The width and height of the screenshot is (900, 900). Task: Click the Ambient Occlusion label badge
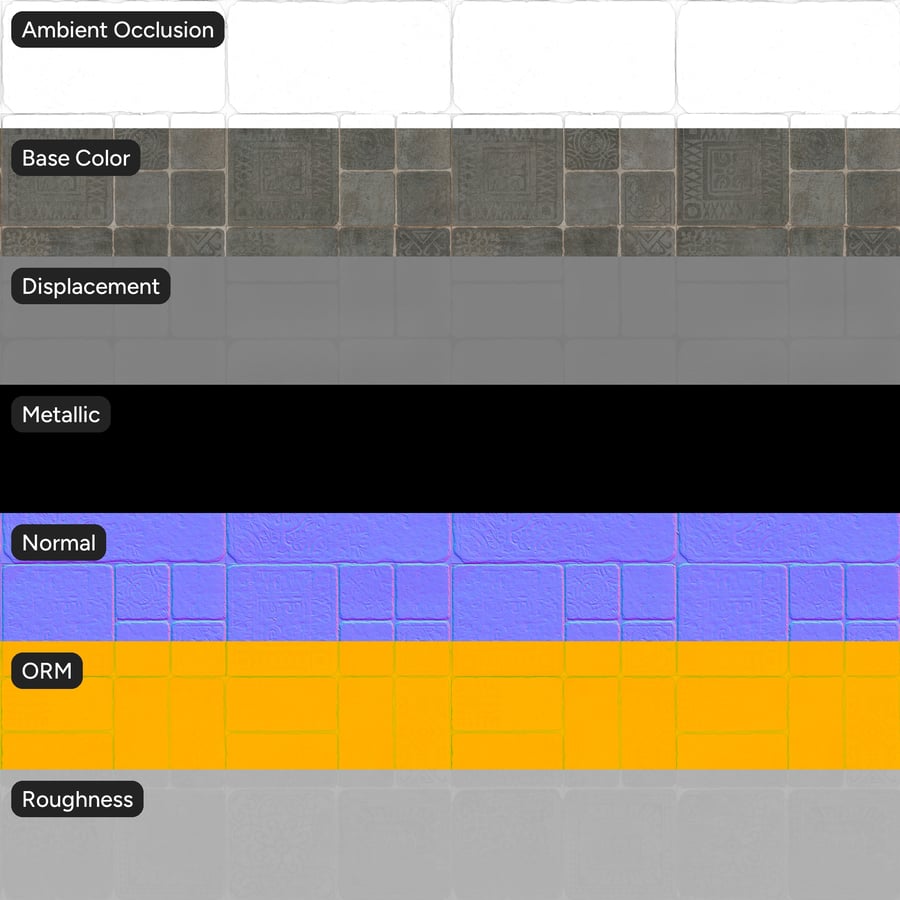click(115, 30)
